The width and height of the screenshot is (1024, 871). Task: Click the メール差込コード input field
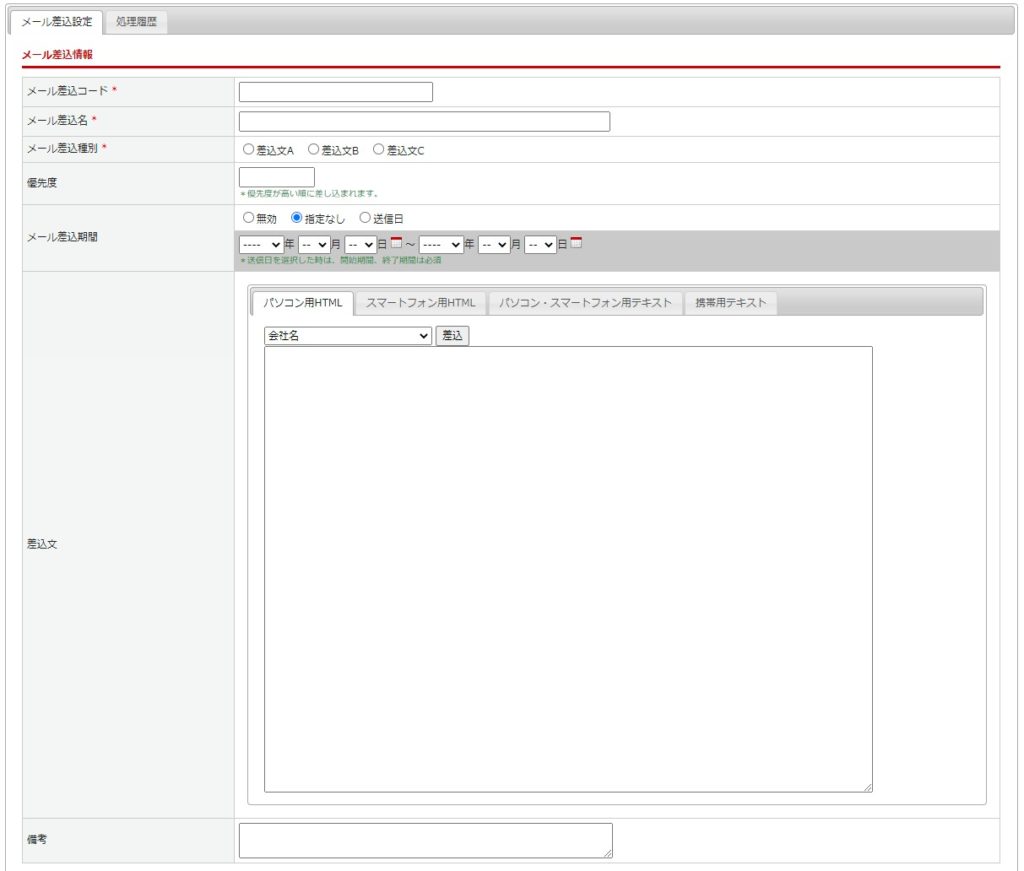pyautogui.click(x=335, y=92)
